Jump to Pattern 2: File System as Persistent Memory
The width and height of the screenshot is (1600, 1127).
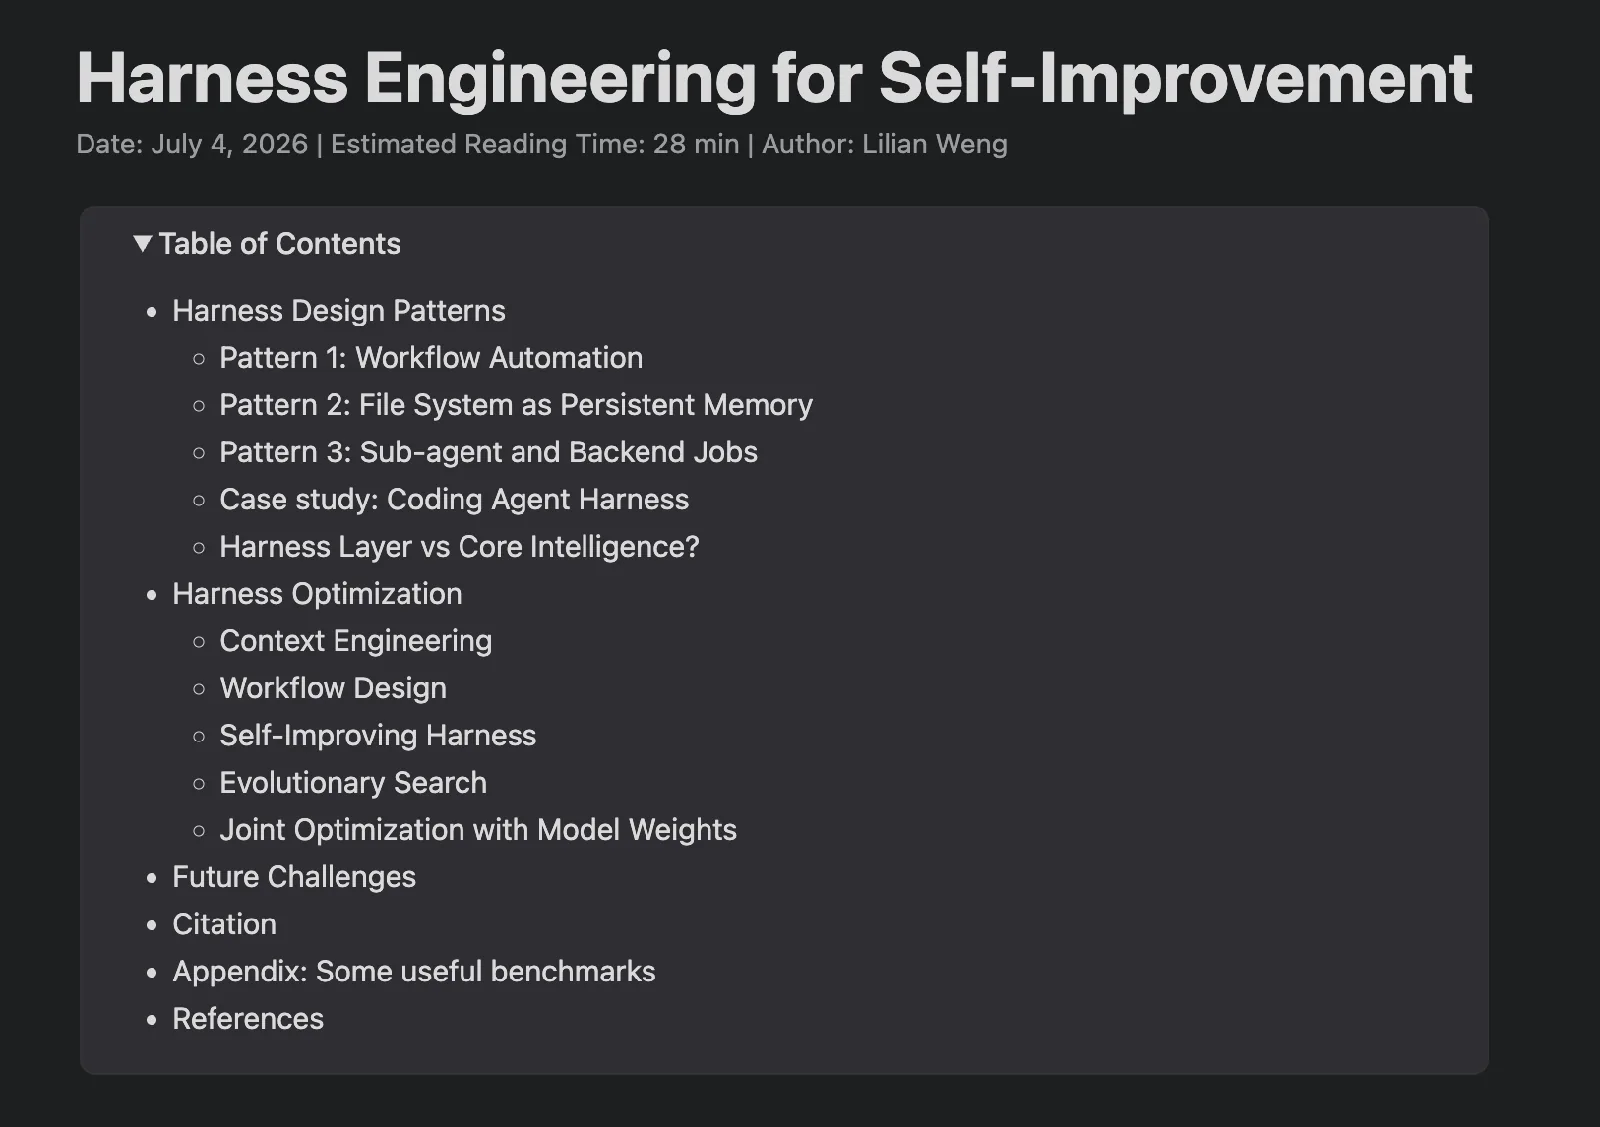516,405
